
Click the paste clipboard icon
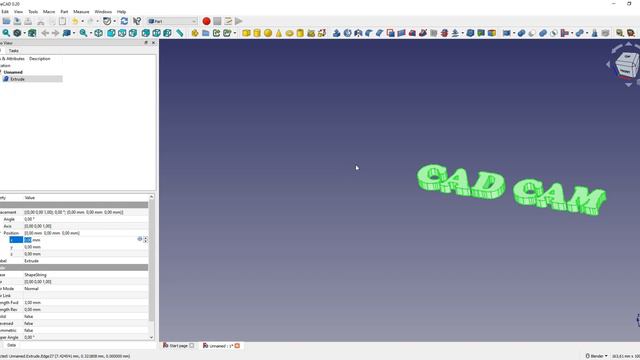[62, 21]
